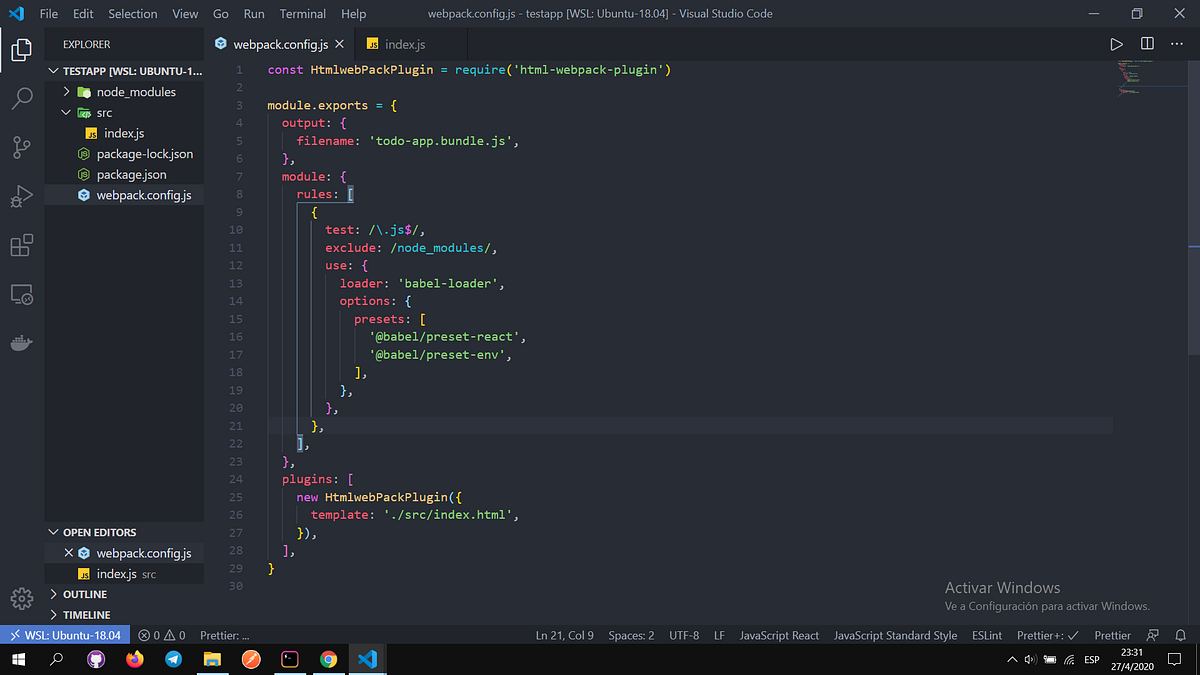Switch to the index.js editor tab
This screenshot has width=1200, height=675.
pyautogui.click(x=405, y=44)
